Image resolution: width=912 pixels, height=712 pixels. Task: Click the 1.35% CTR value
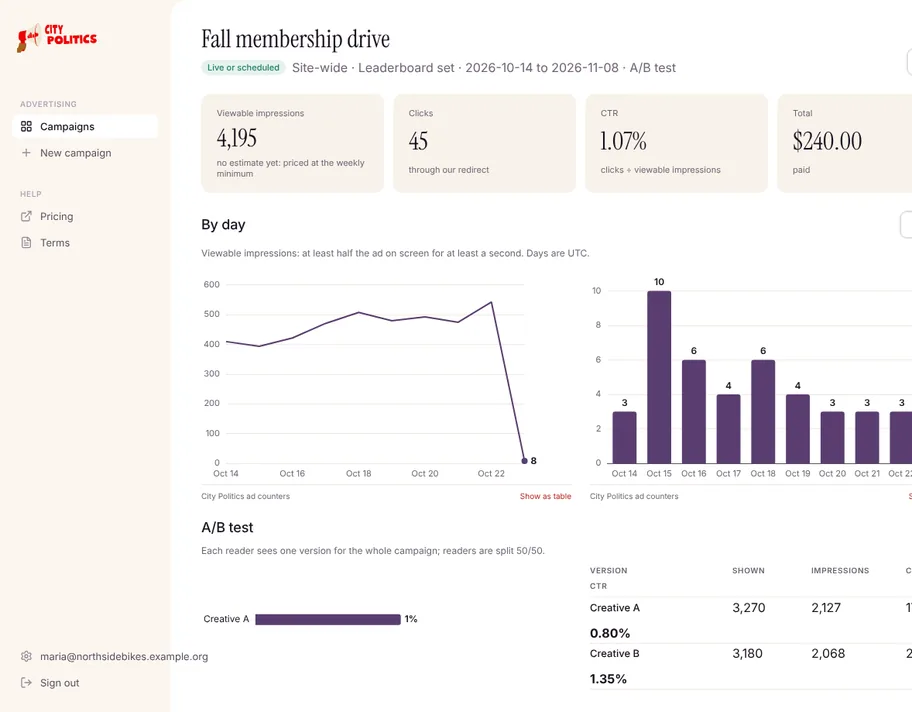[x=608, y=679]
